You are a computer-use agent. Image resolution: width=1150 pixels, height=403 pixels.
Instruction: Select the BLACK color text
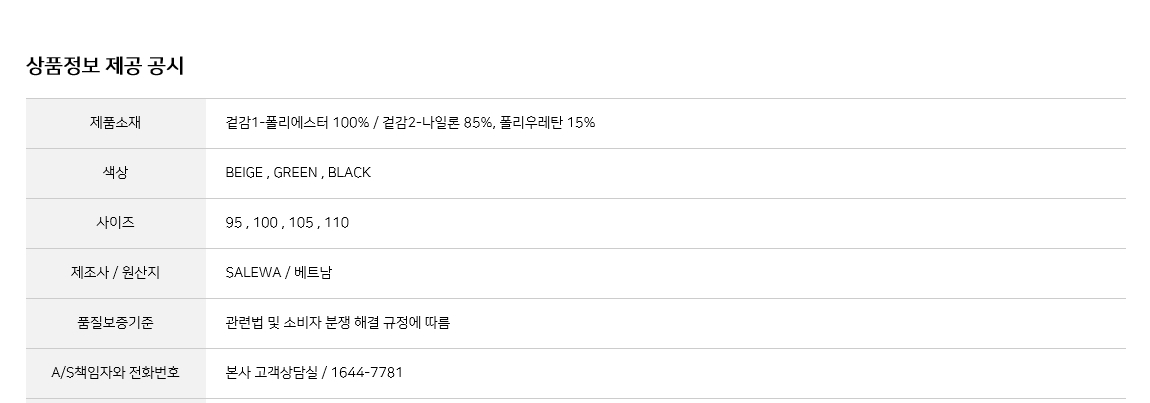click(x=349, y=173)
